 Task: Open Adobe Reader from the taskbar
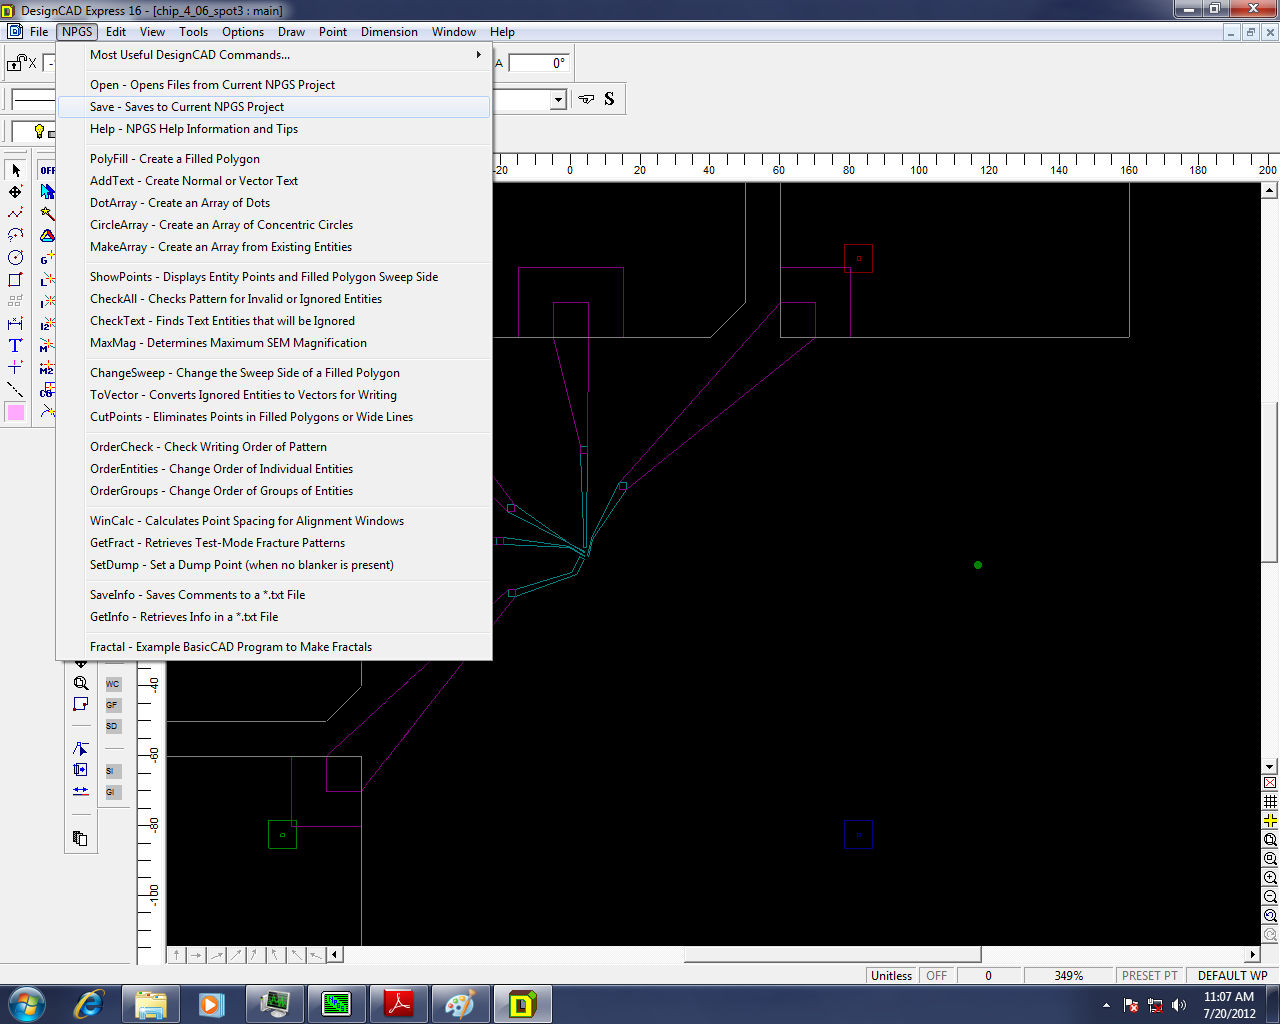tap(399, 1004)
